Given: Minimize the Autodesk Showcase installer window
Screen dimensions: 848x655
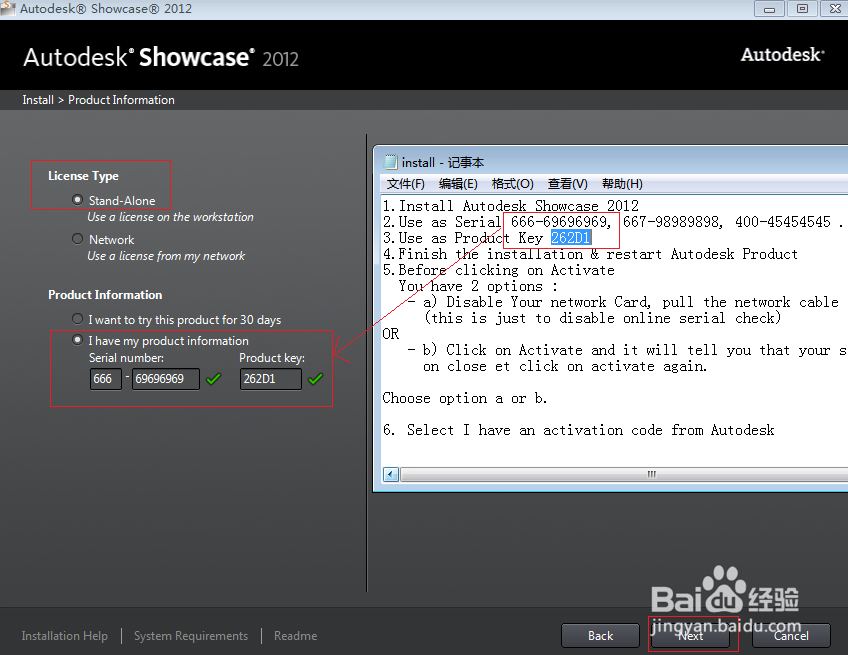Looking at the screenshot, I should tap(769, 9).
